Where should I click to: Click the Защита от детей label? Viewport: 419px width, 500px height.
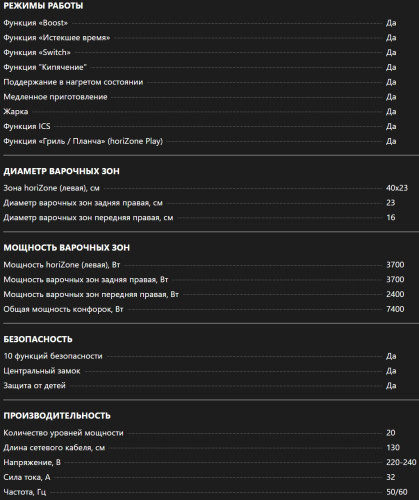[34, 386]
